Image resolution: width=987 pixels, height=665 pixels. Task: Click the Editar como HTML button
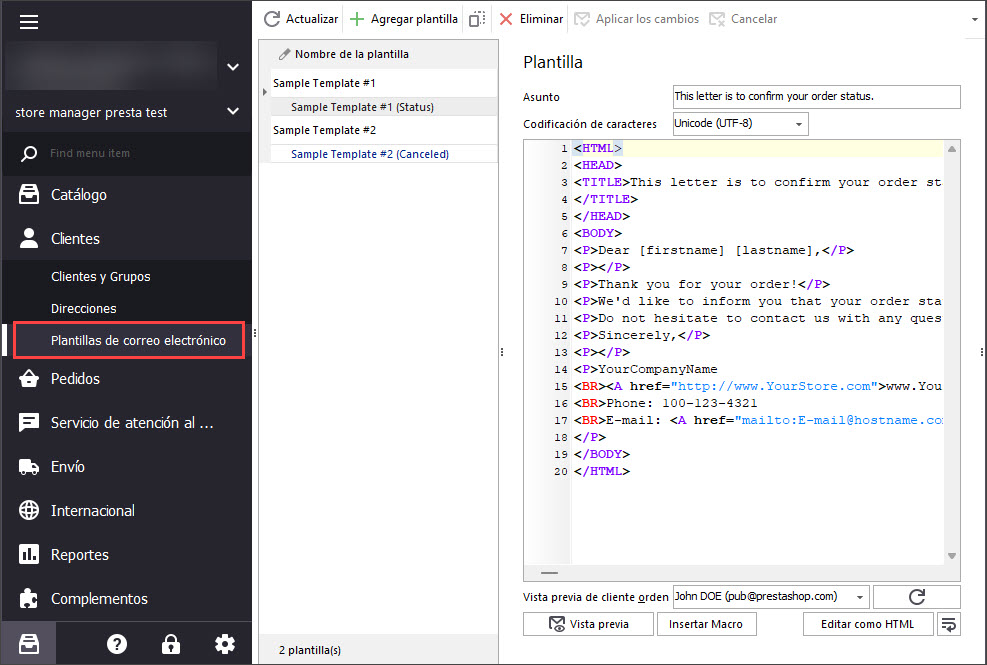(x=867, y=624)
